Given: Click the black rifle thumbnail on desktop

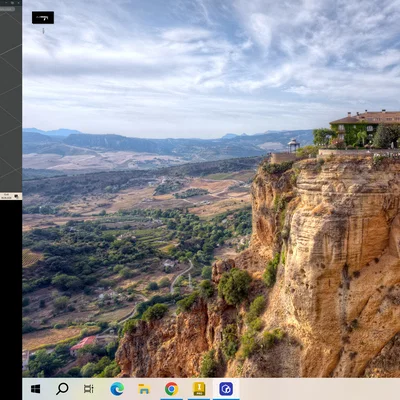Looking at the screenshot, I should click(43, 18).
